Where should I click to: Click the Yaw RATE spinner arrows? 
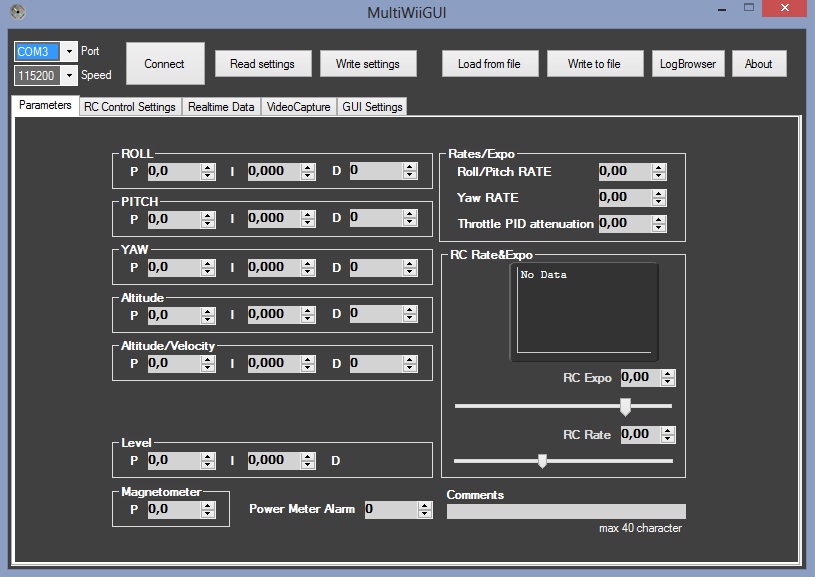658,198
